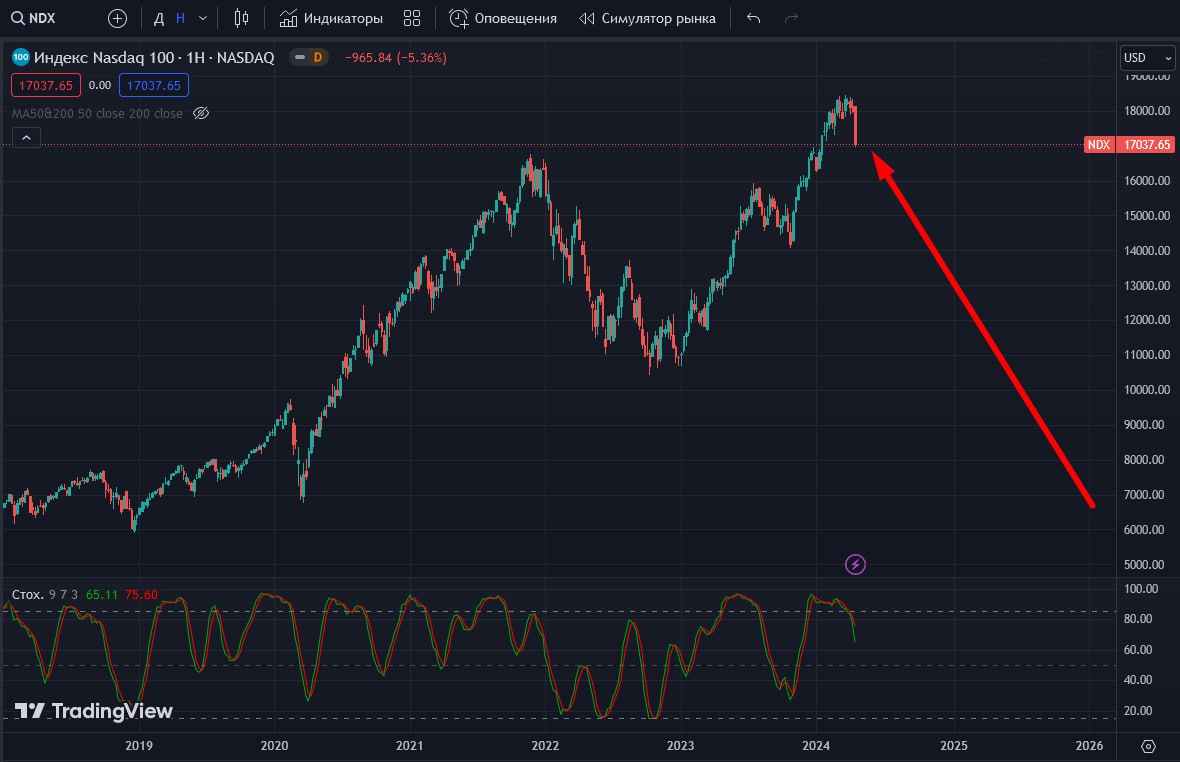Click the red 17037.65 sell price box
Screen dimensions: 1180x762
46,85
